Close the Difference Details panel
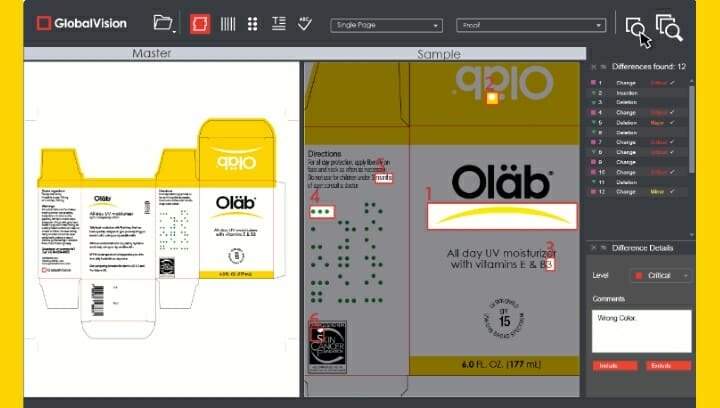This screenshot has width=720, height=408. 593,248
